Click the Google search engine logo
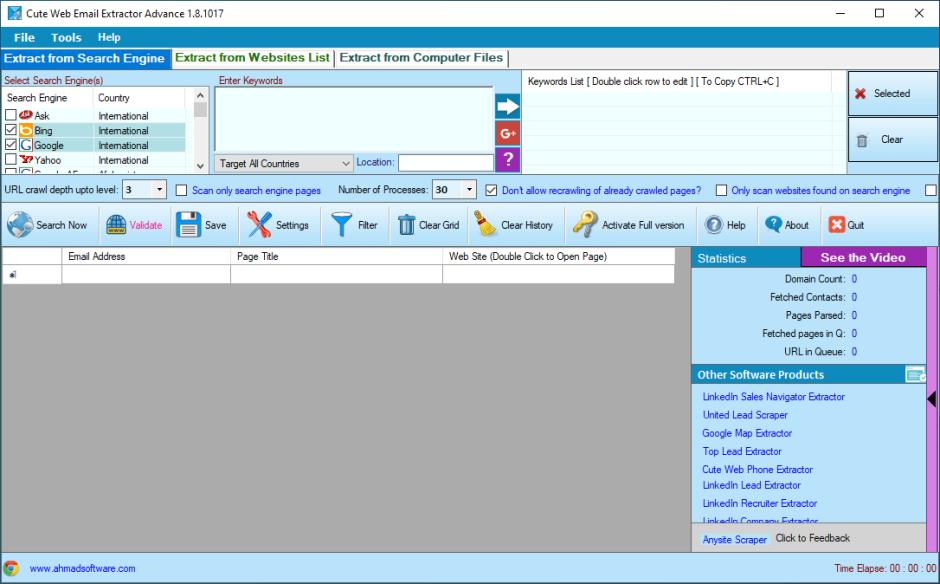Viewport: 940px width, 584px height. click(x=26, y=145)
